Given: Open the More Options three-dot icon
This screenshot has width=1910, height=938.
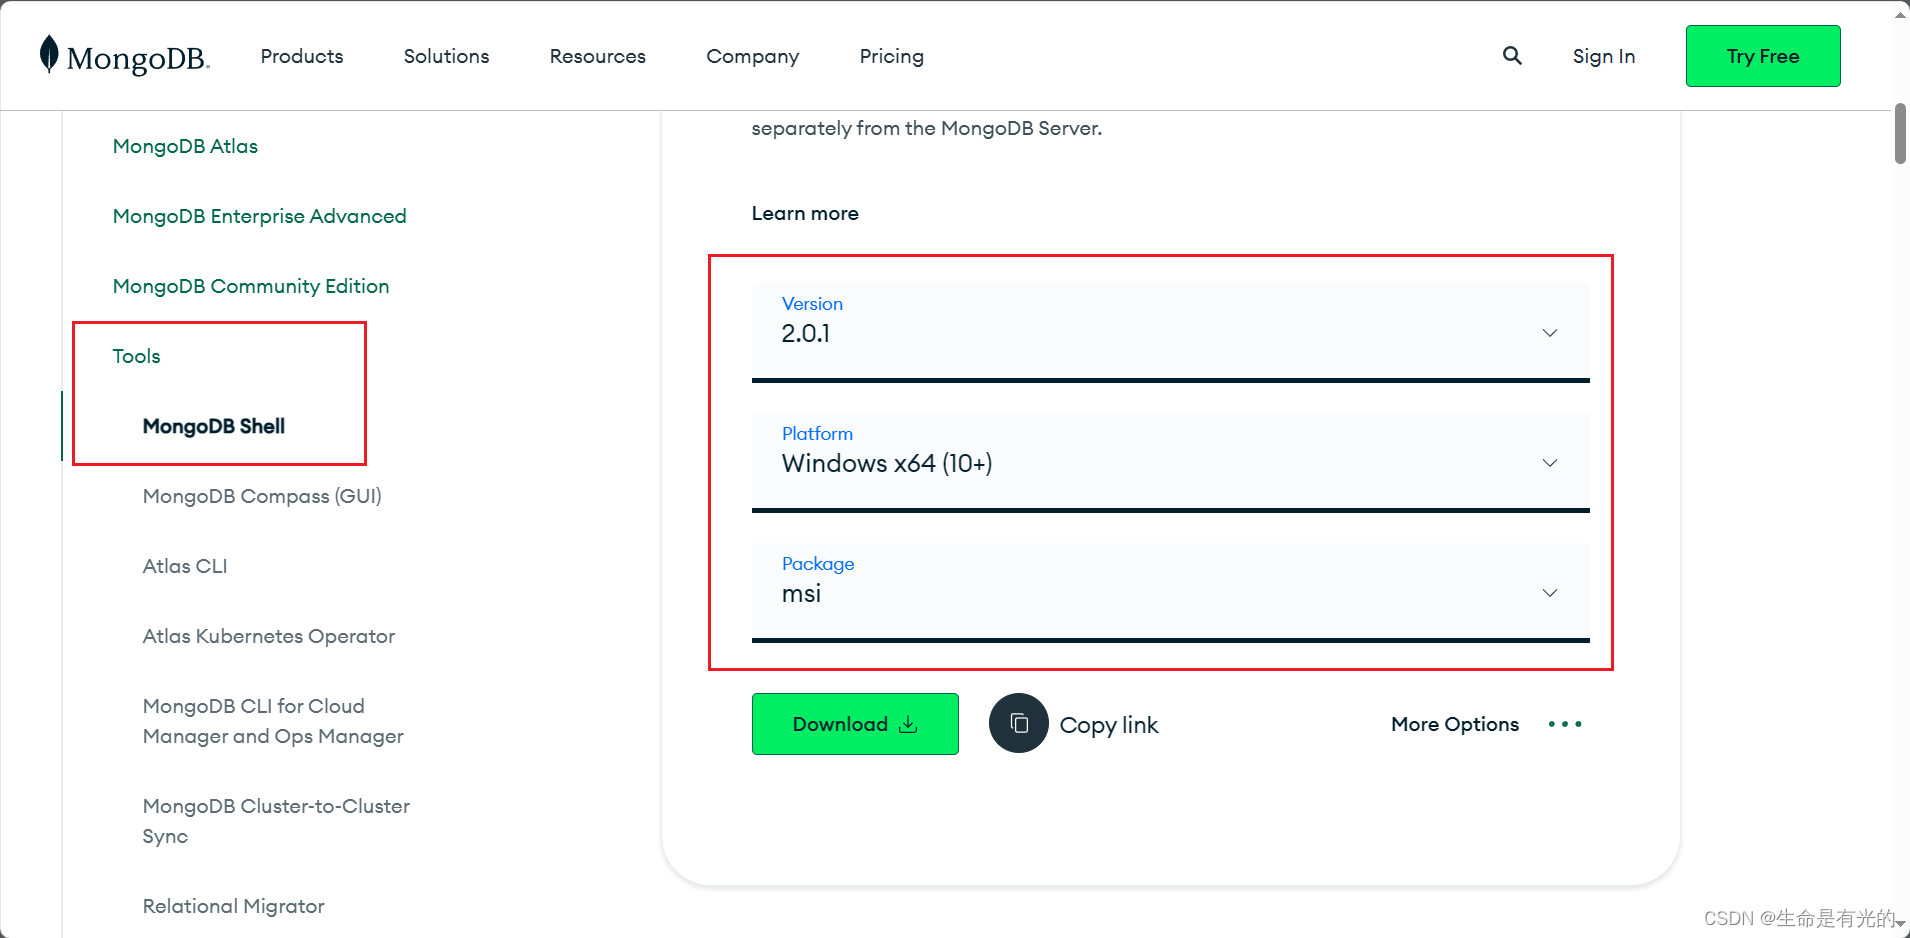Looking at the screenshot, I should pos(1565,724).
